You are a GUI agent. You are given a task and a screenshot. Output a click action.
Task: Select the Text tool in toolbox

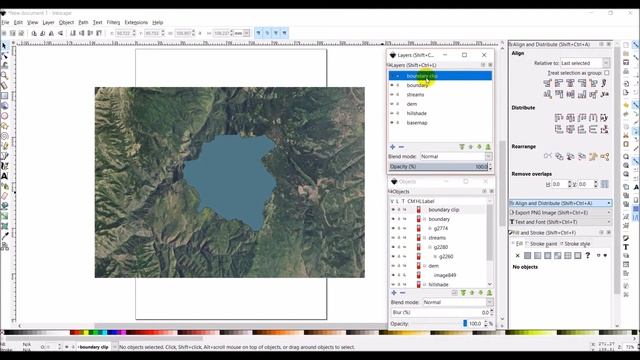click(4, 176)
